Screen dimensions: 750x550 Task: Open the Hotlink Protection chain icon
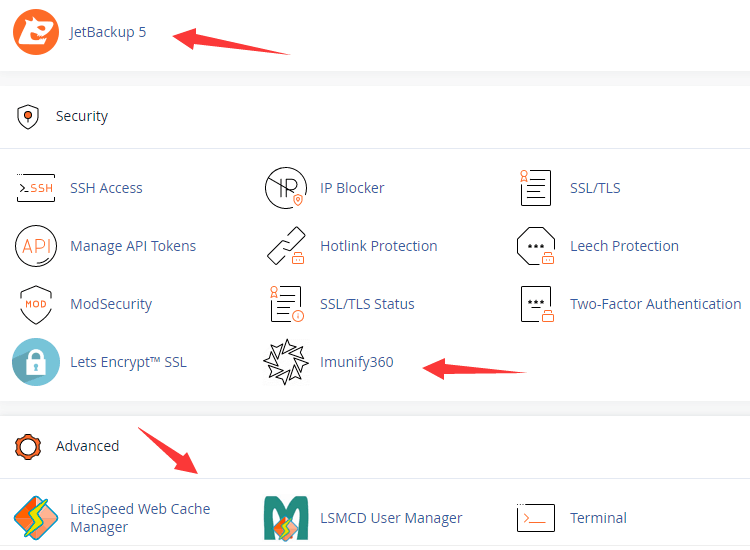(x=285, y=246)
